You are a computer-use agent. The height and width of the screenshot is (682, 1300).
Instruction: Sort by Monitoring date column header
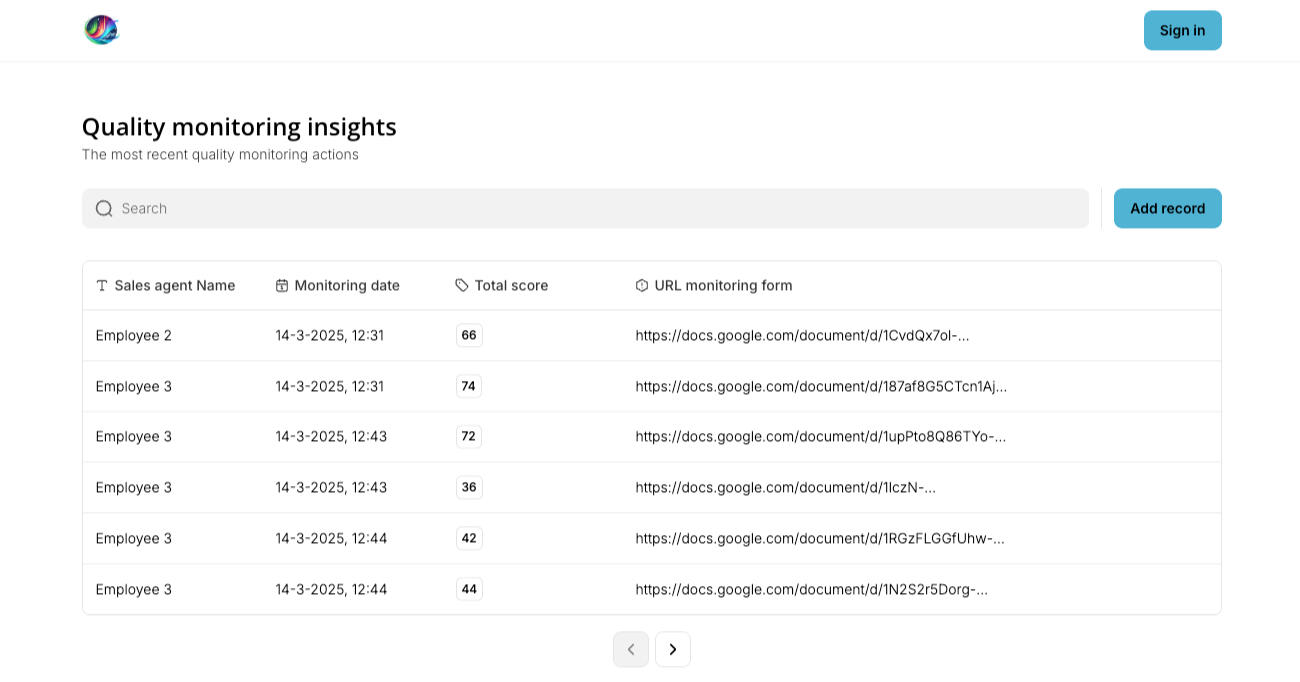(347, 286)
